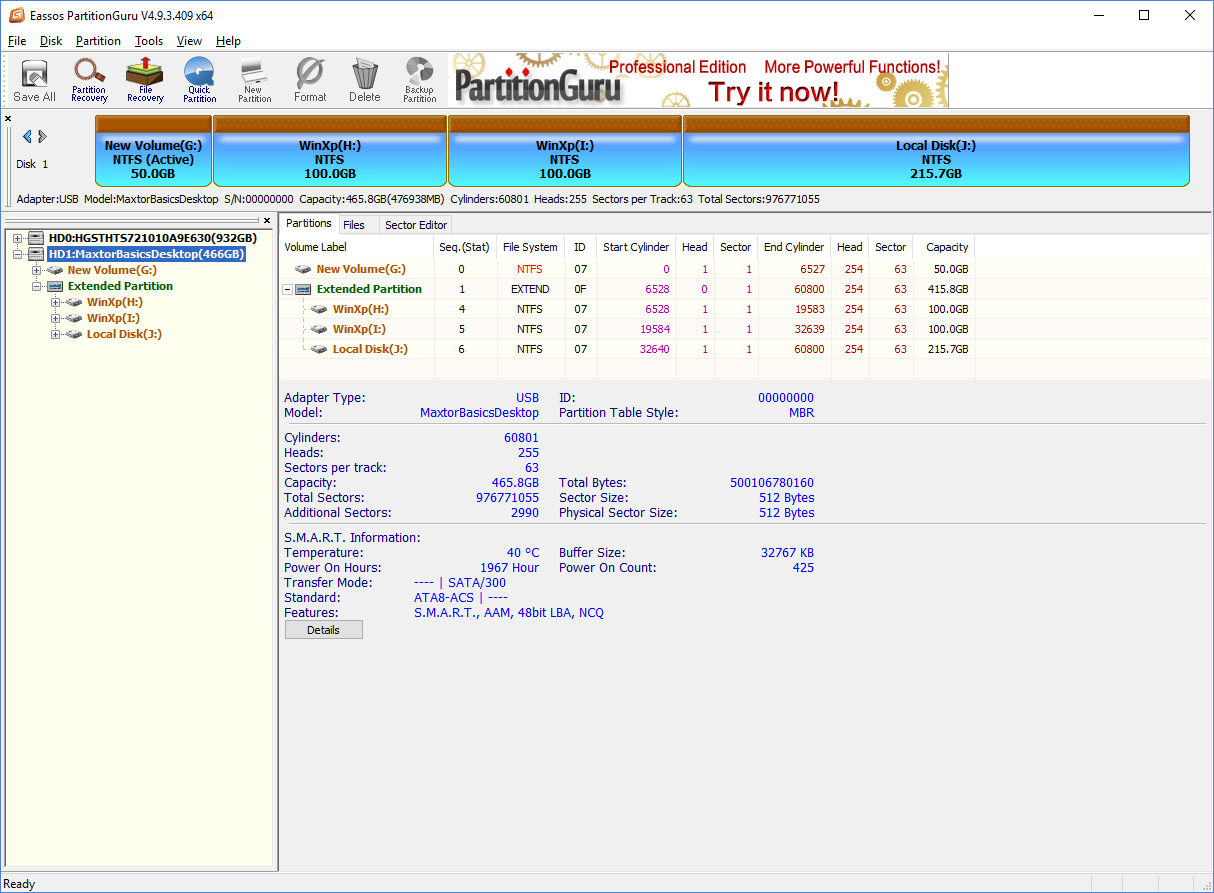
Task: Sort by the File System column header
Action: tap(530, 247)
